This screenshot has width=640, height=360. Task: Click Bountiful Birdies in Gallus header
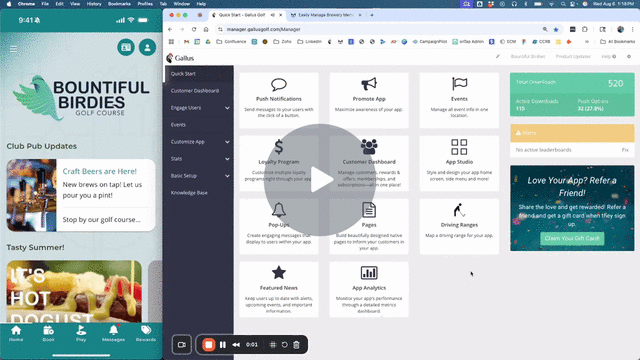tap(528, 56)
